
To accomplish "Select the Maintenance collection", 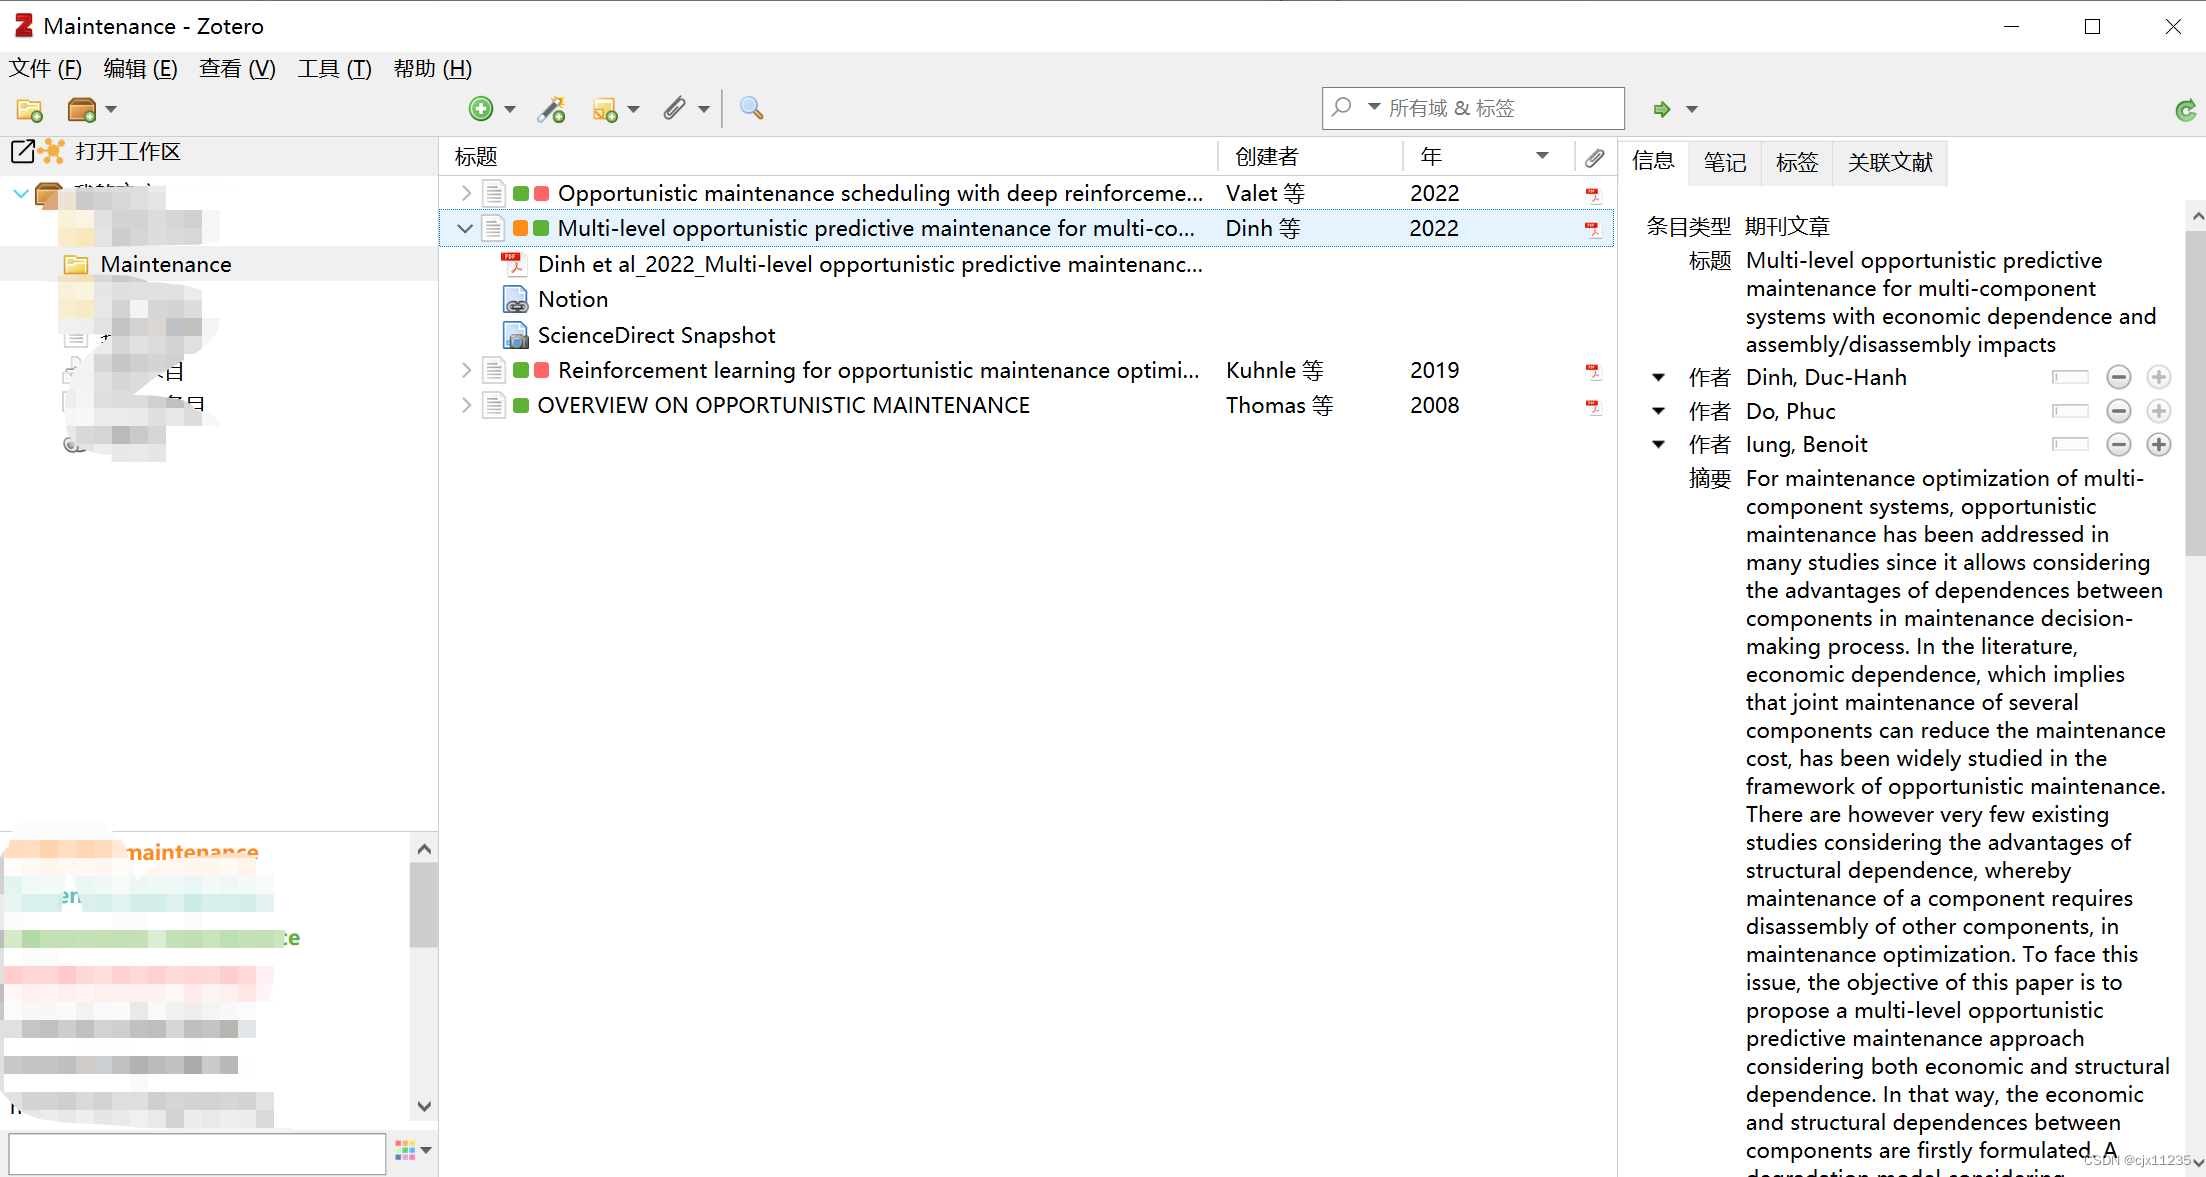I will click(x=166, y=264).
